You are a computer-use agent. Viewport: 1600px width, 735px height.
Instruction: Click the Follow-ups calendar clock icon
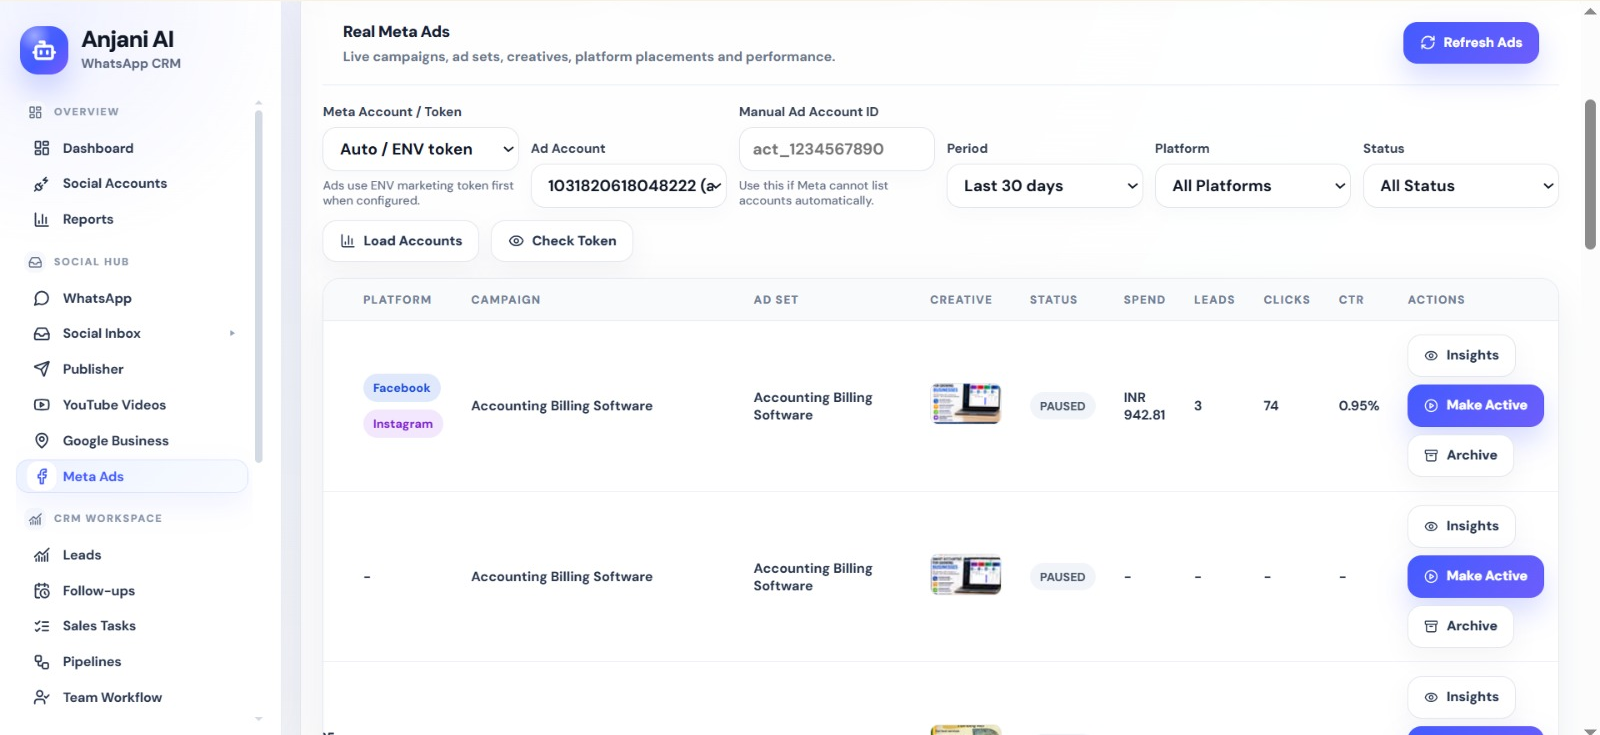click(x=41, y=591)
